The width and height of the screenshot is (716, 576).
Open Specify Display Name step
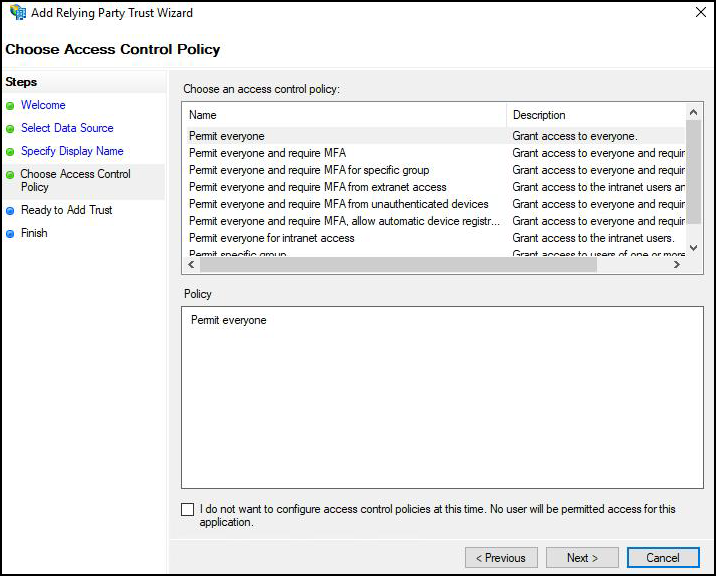click(x=72, y=151)
